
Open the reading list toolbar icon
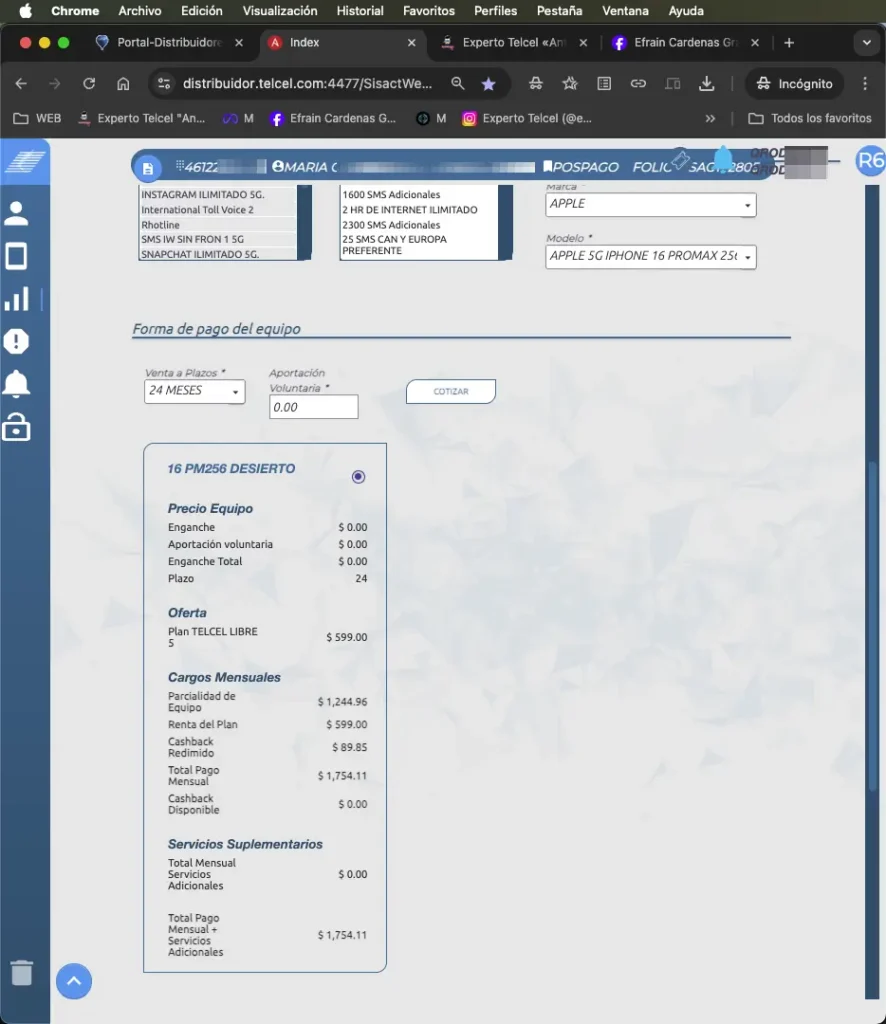[x=604, y=84]
